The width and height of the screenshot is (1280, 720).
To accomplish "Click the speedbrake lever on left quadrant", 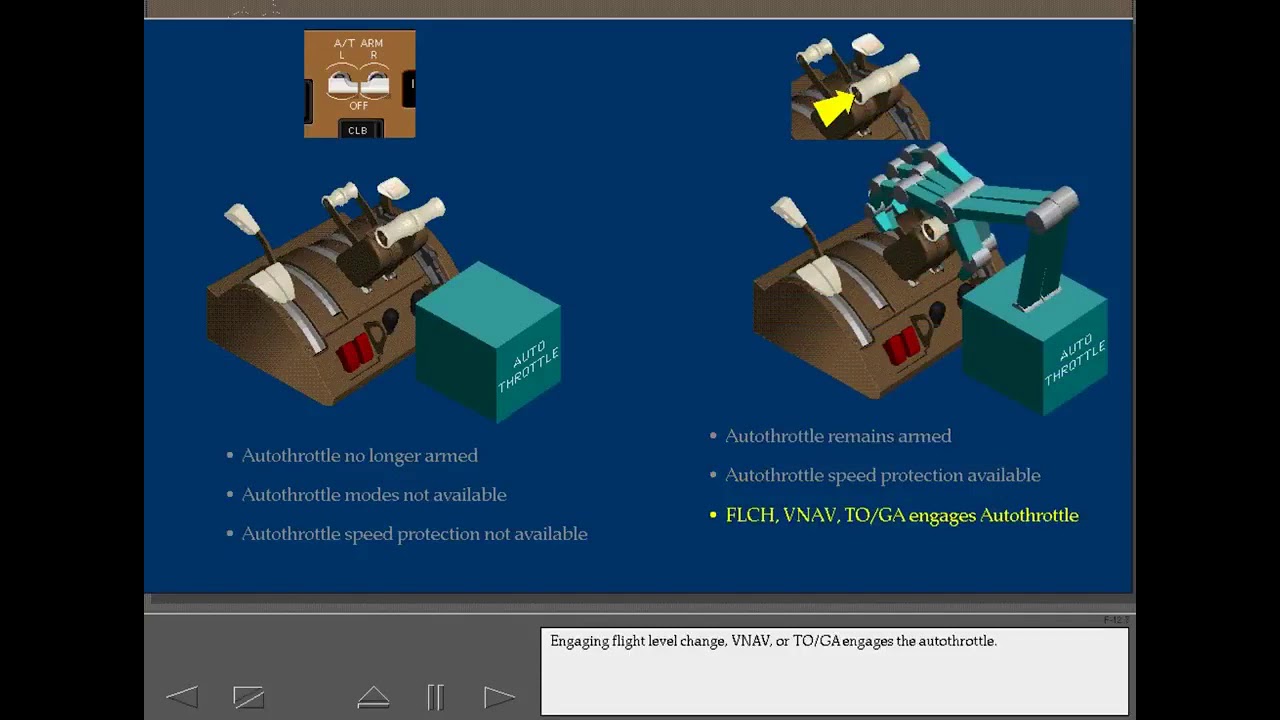I will (x=260, y=254).
